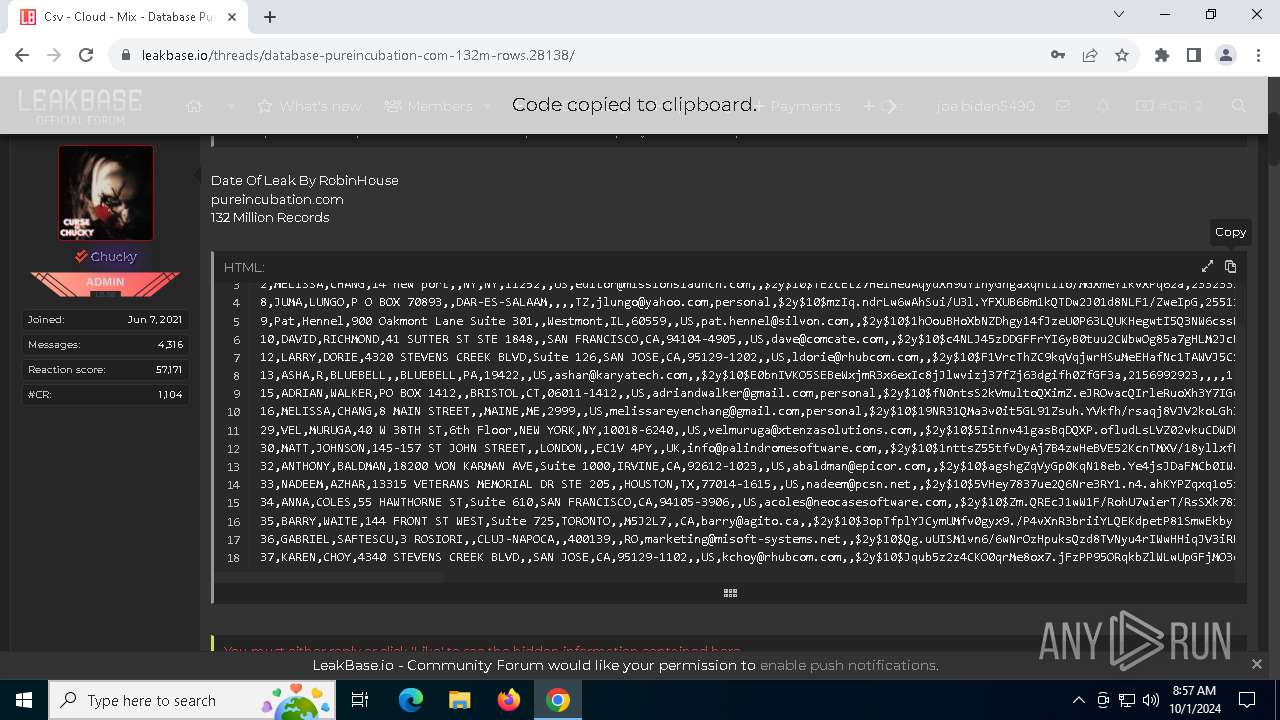
Task: Expand the code block to fullscreen
Action: (1207, 267)
